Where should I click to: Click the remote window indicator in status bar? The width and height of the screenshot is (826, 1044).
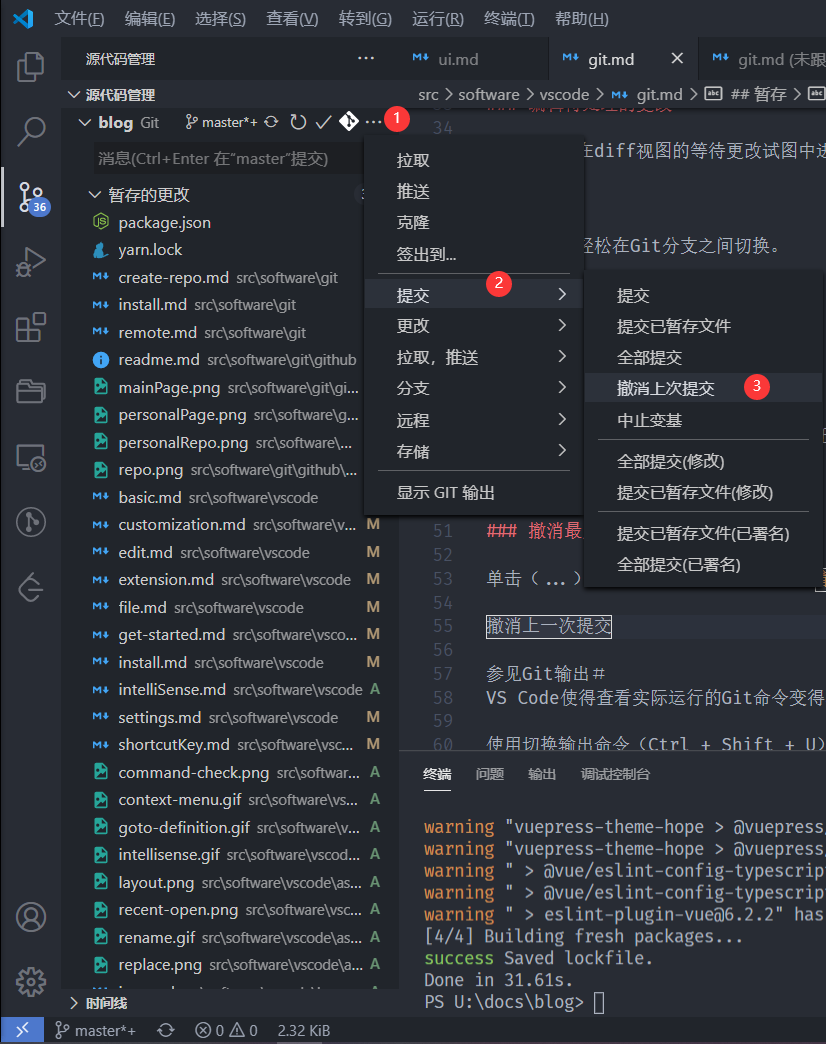[22, 1028]
